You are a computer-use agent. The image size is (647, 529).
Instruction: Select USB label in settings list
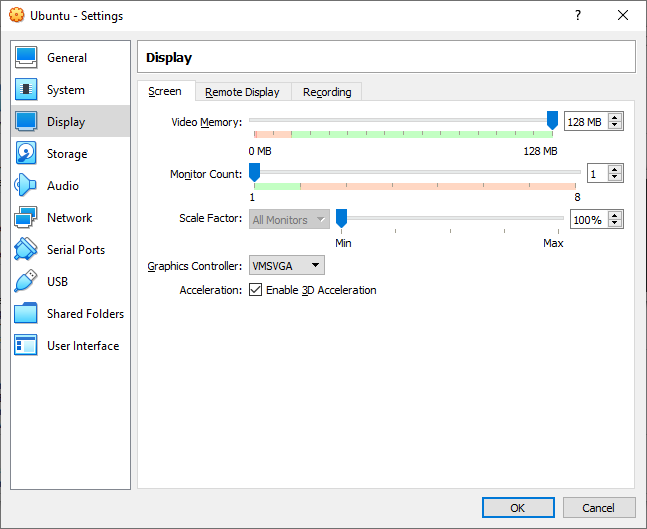pos(57,282)
